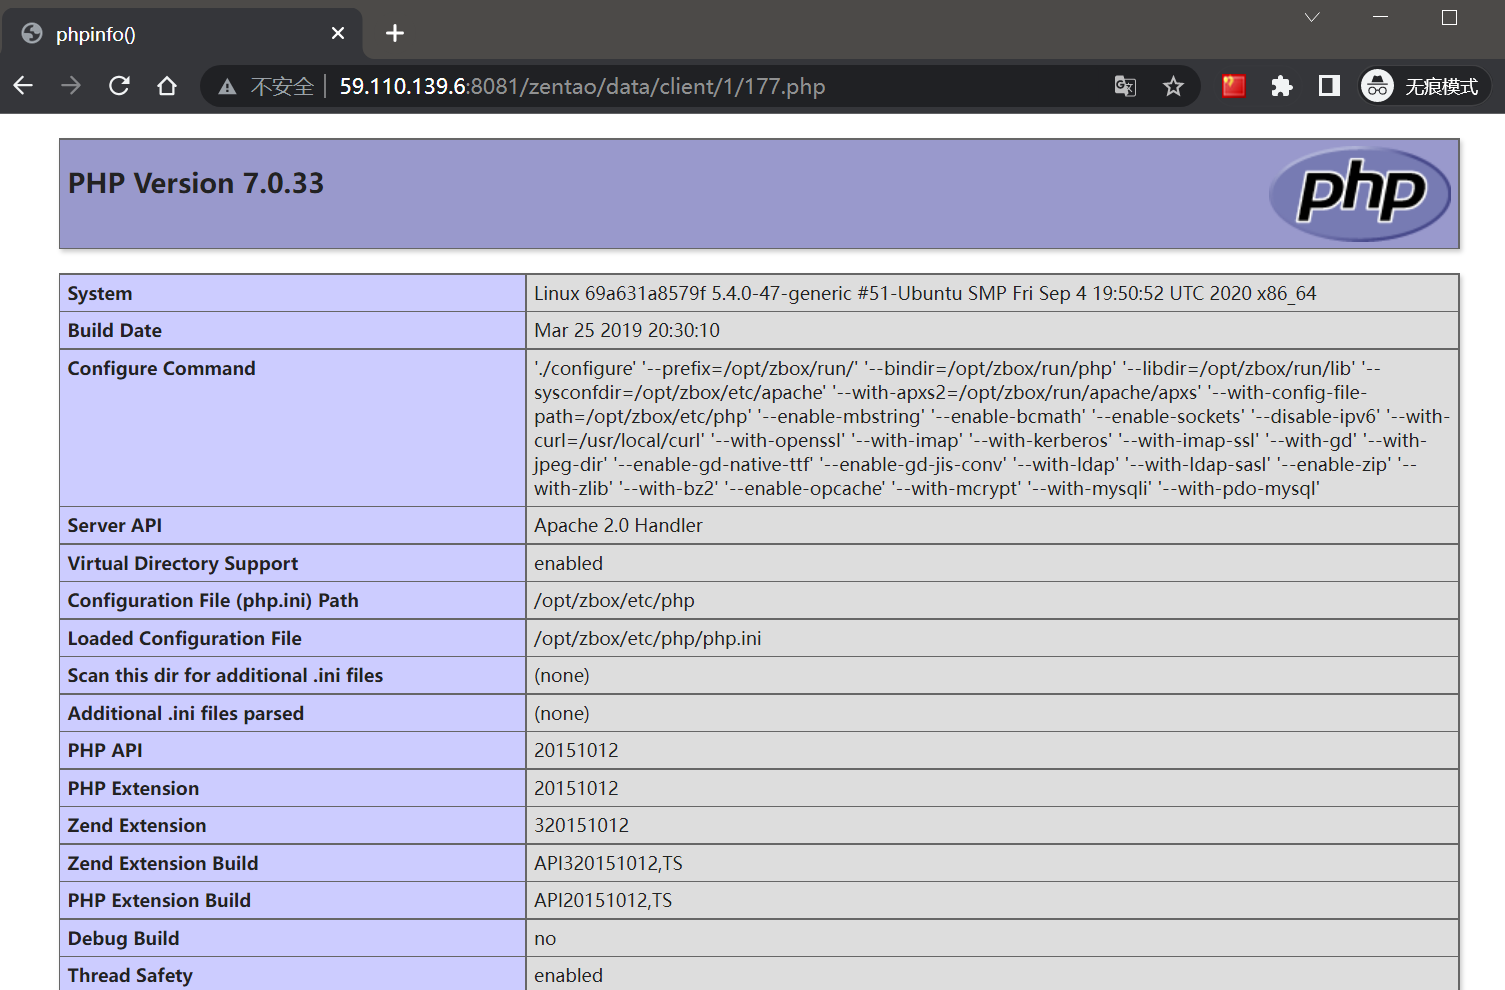Click the red flag extension icon
Screen dimensions: 1505x990
pos(1233,86)
